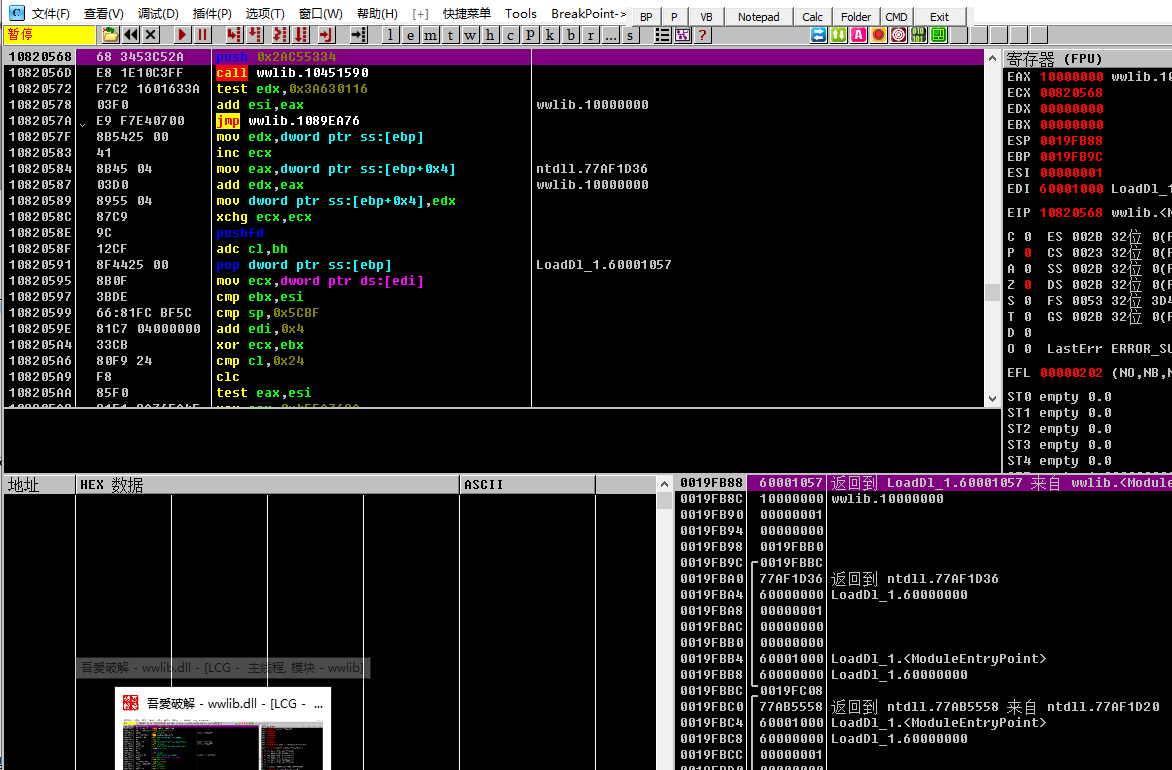Open the 帮助(H) menu
1172x770 pixels.
pyautogui.click(x=377, y=13)
